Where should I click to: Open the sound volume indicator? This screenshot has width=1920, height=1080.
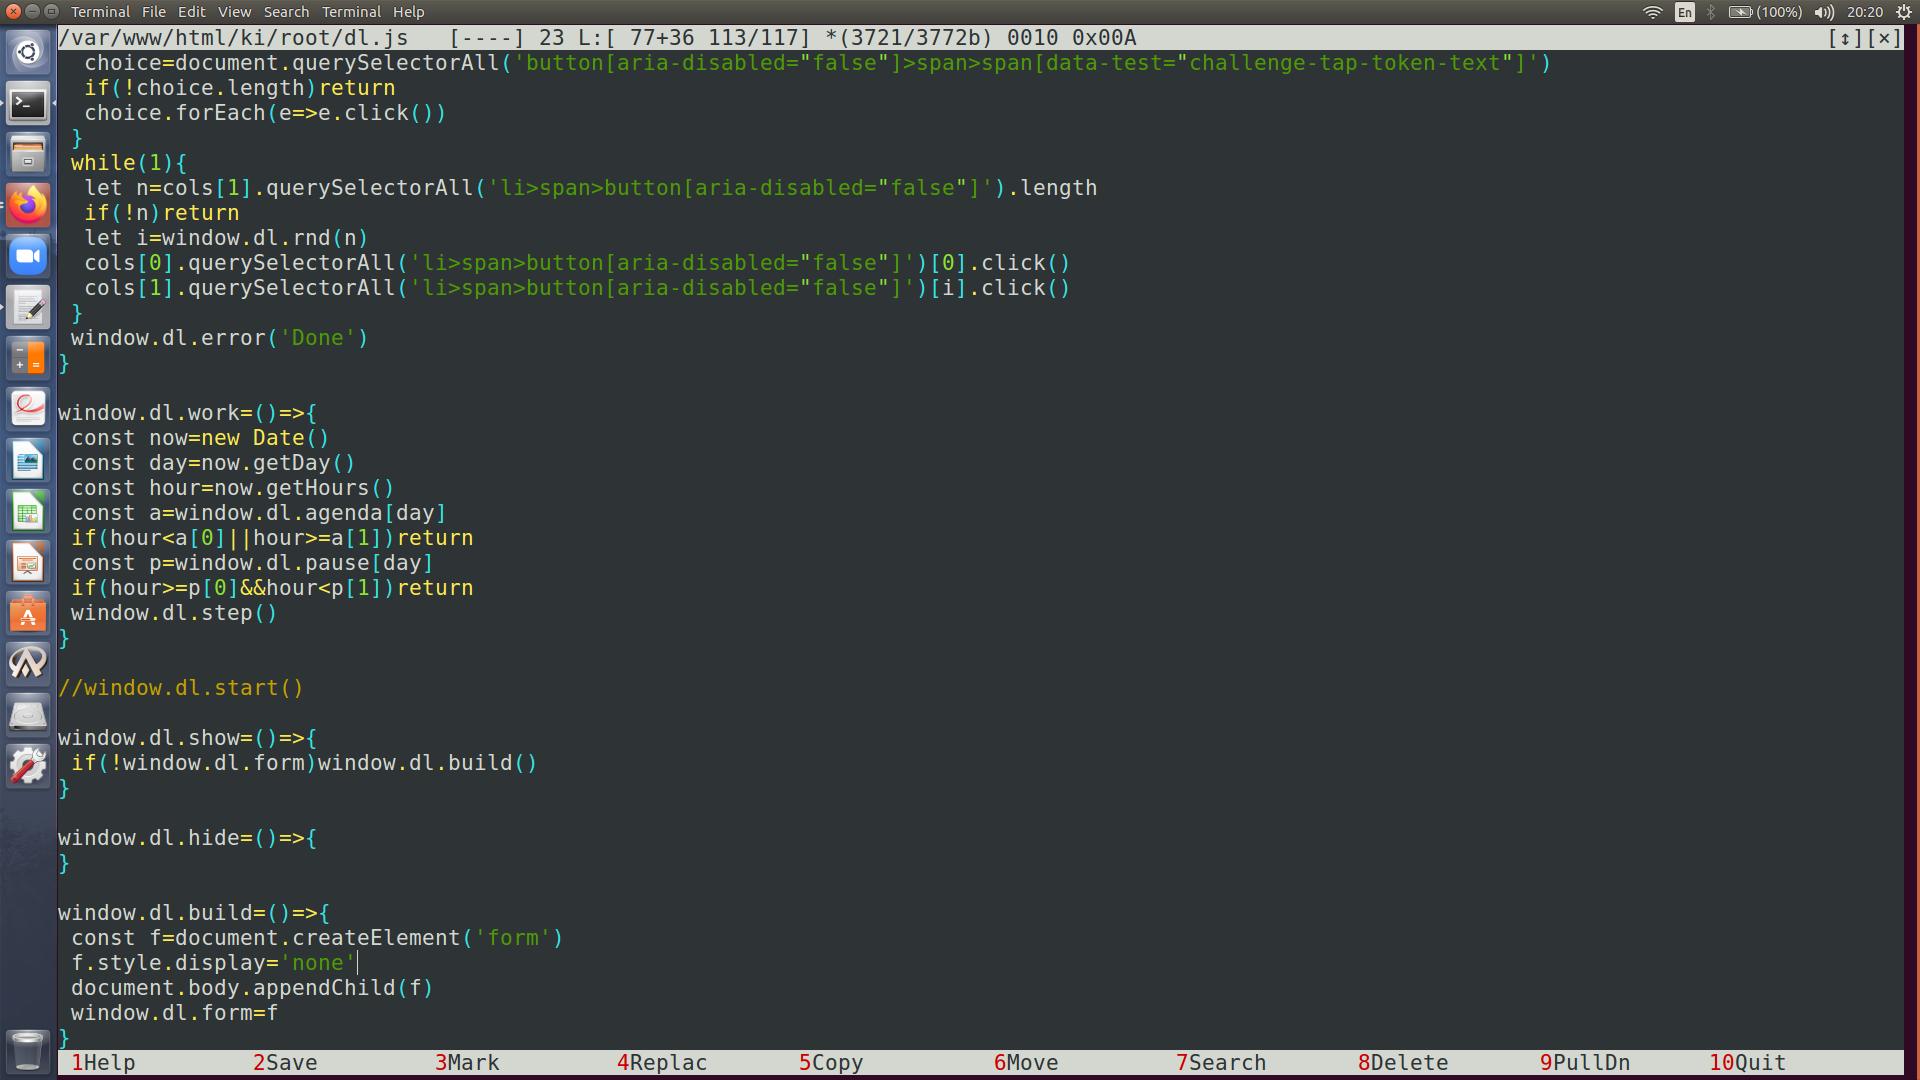click(1823, 12)
